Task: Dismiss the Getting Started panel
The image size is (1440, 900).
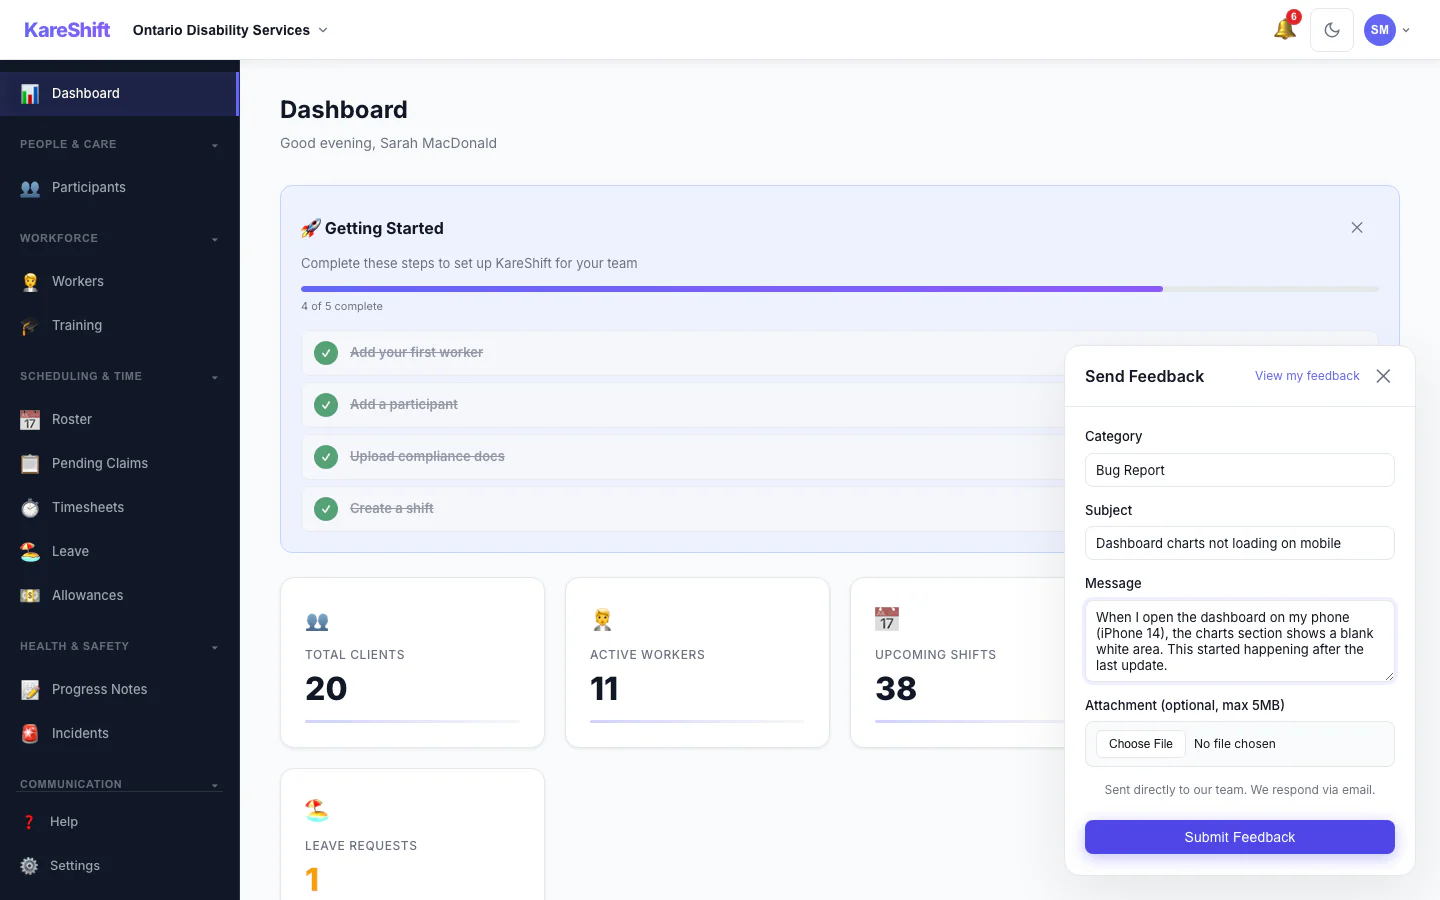Action: (x=1357, y=228)
